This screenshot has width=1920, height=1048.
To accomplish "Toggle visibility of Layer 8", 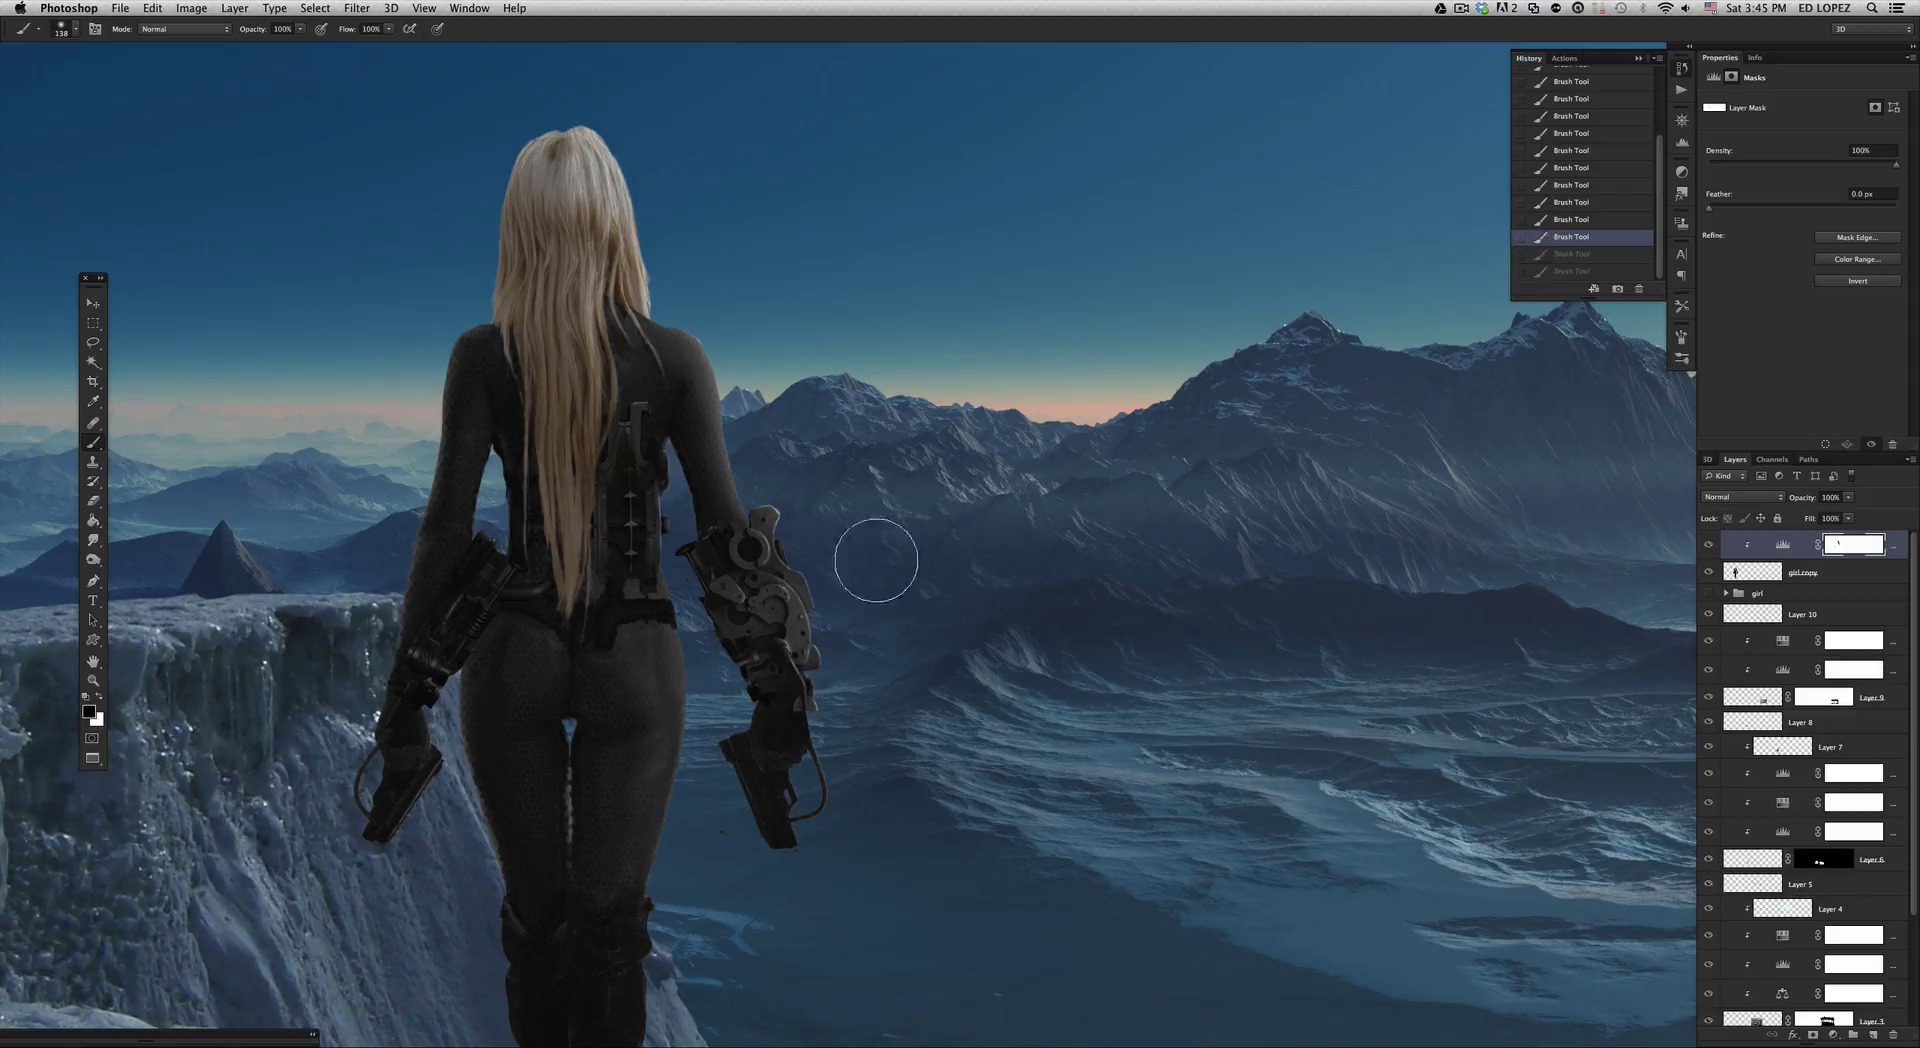I will (x=1708, y=722).
